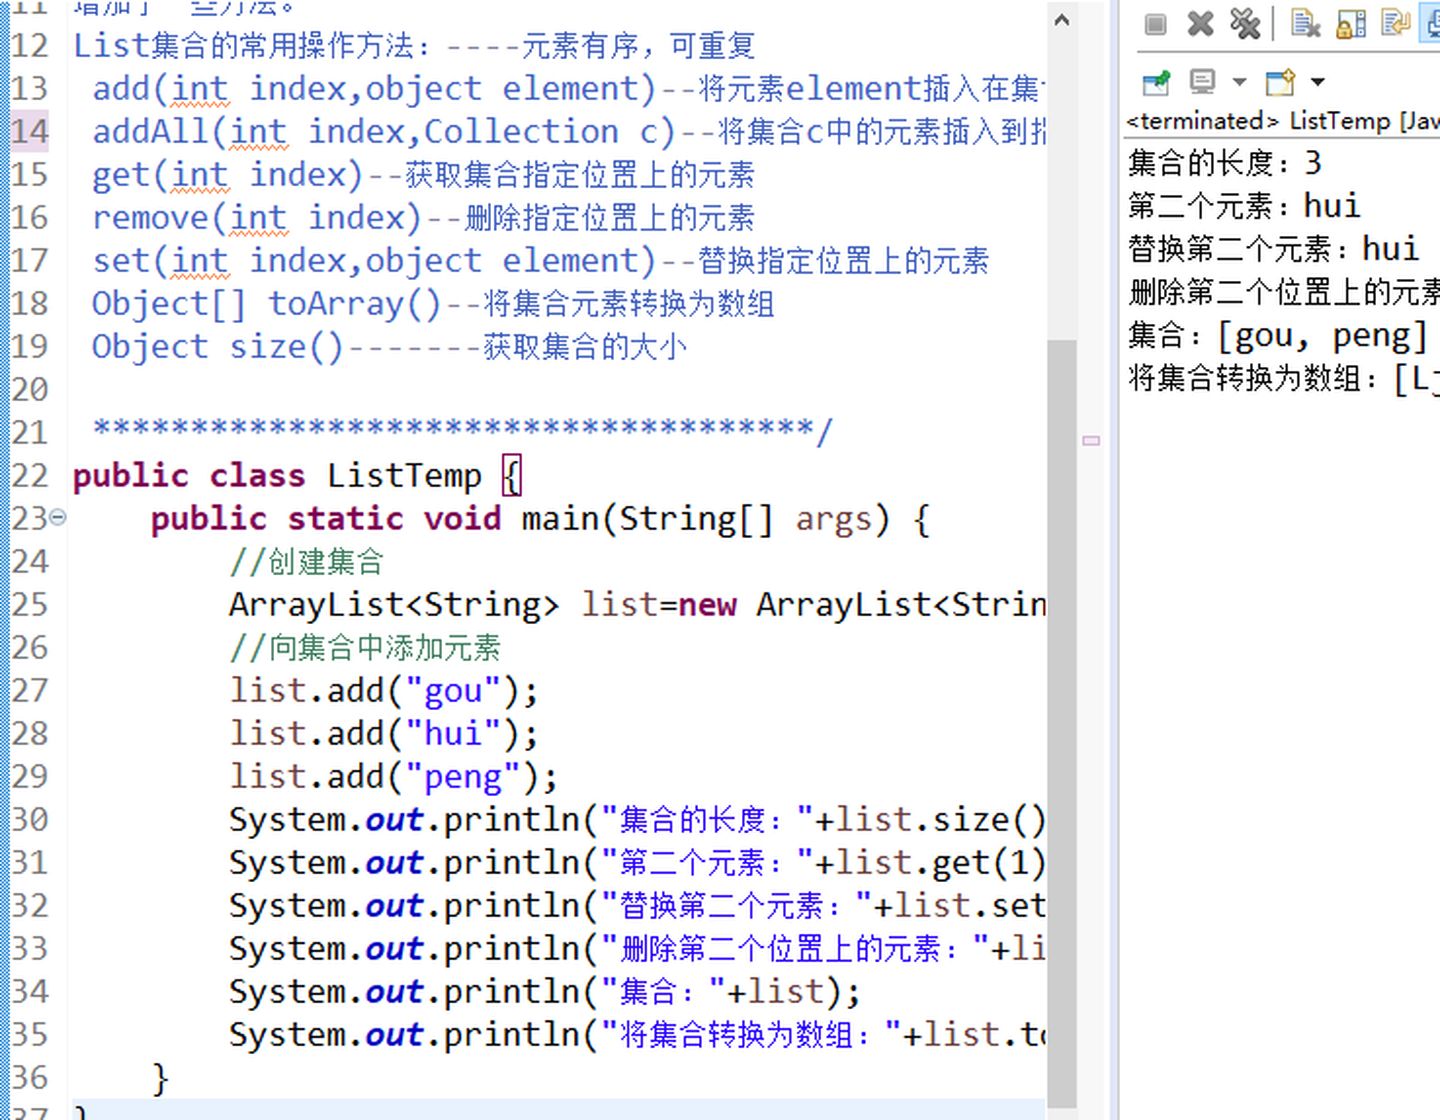Click the println '替换第二个元素' code line
The width and height of the screenshot is (1440, 1120).
pos(637,905)
